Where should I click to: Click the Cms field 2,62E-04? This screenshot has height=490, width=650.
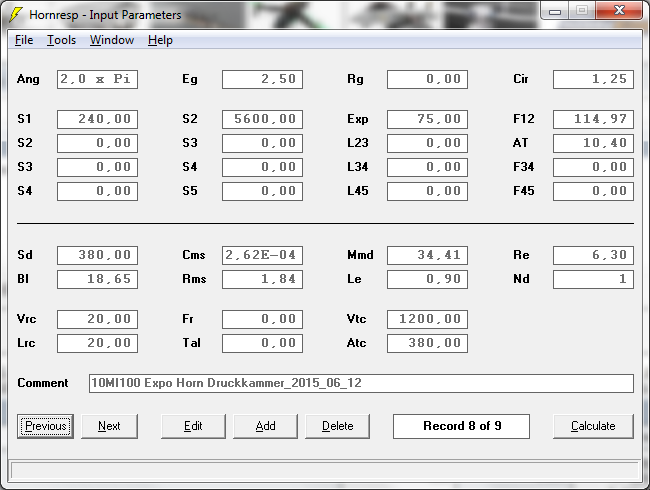(x=262, y=256)
